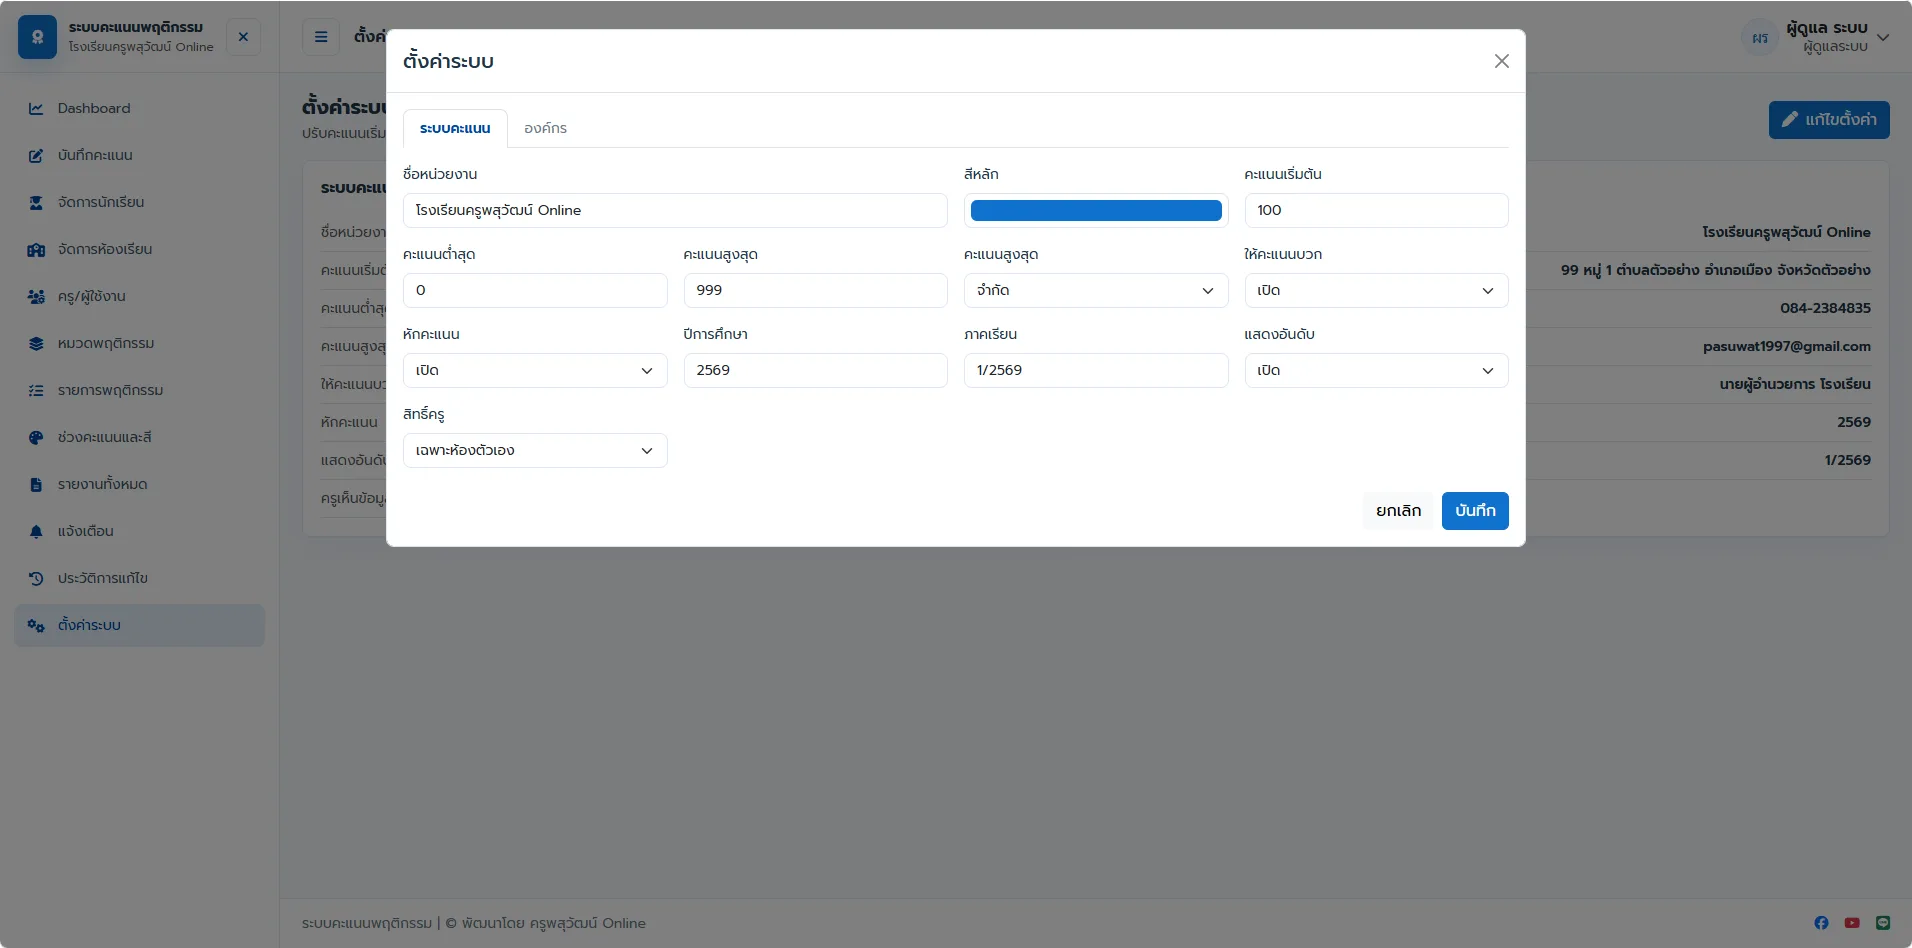The image size is (1912, 948).
Task: Toggle the hamburger menu icon
Action: (321, 37)
